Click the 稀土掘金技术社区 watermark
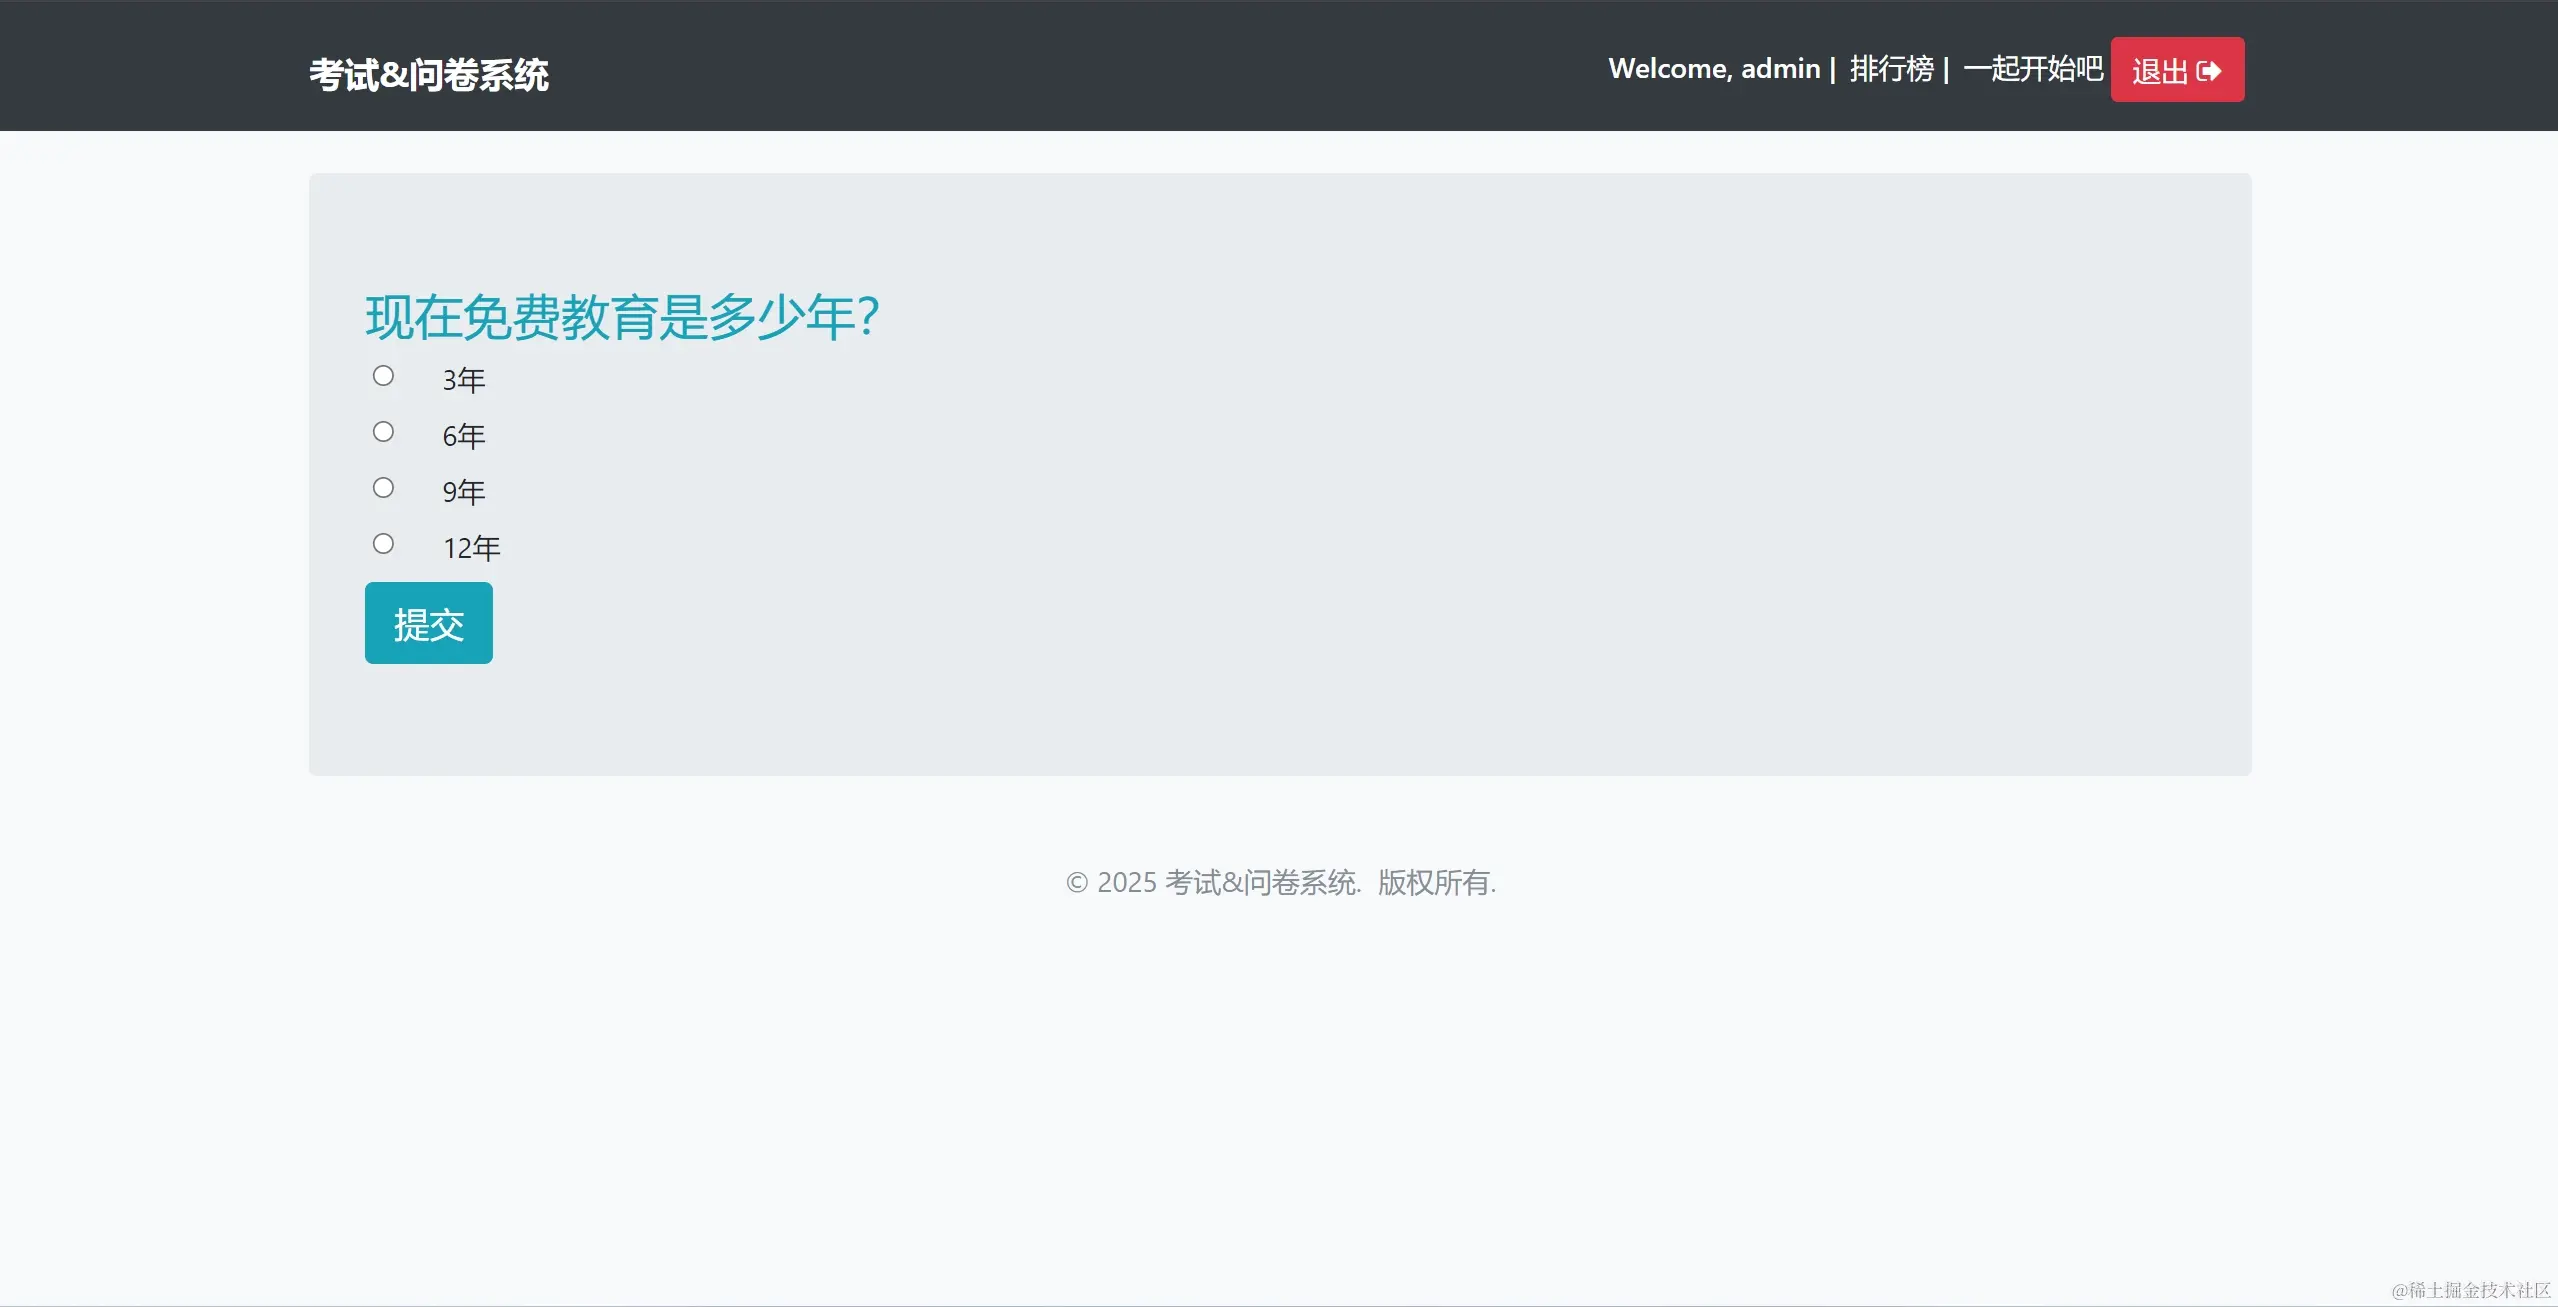This screenshot has width=2558, height=1307. 2470,1290
